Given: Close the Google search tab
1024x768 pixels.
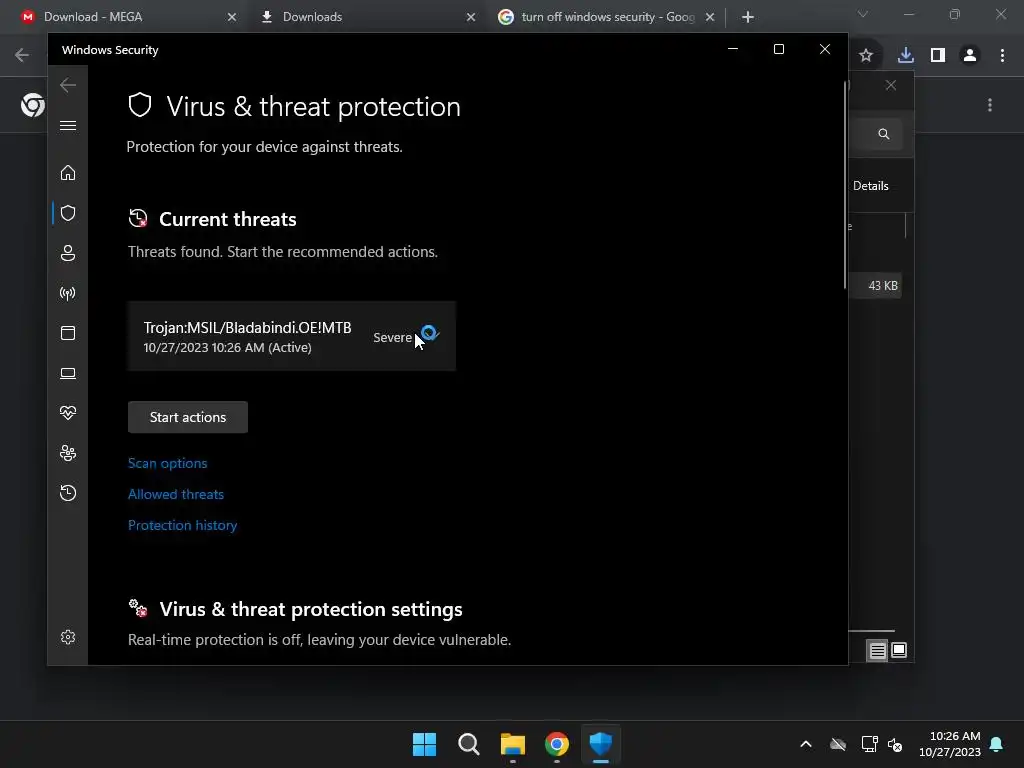Looking at the screenshot, I should [x=710, y=17].
